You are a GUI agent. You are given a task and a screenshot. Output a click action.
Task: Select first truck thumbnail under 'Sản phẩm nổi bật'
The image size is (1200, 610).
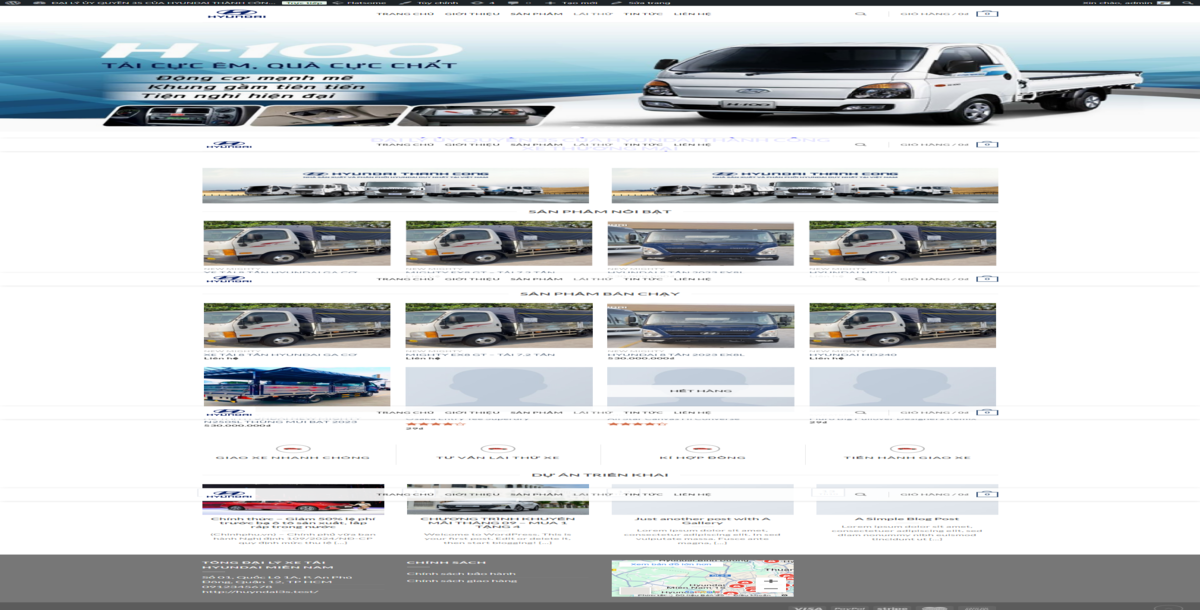pyautogui.click(x=297, y=243)
